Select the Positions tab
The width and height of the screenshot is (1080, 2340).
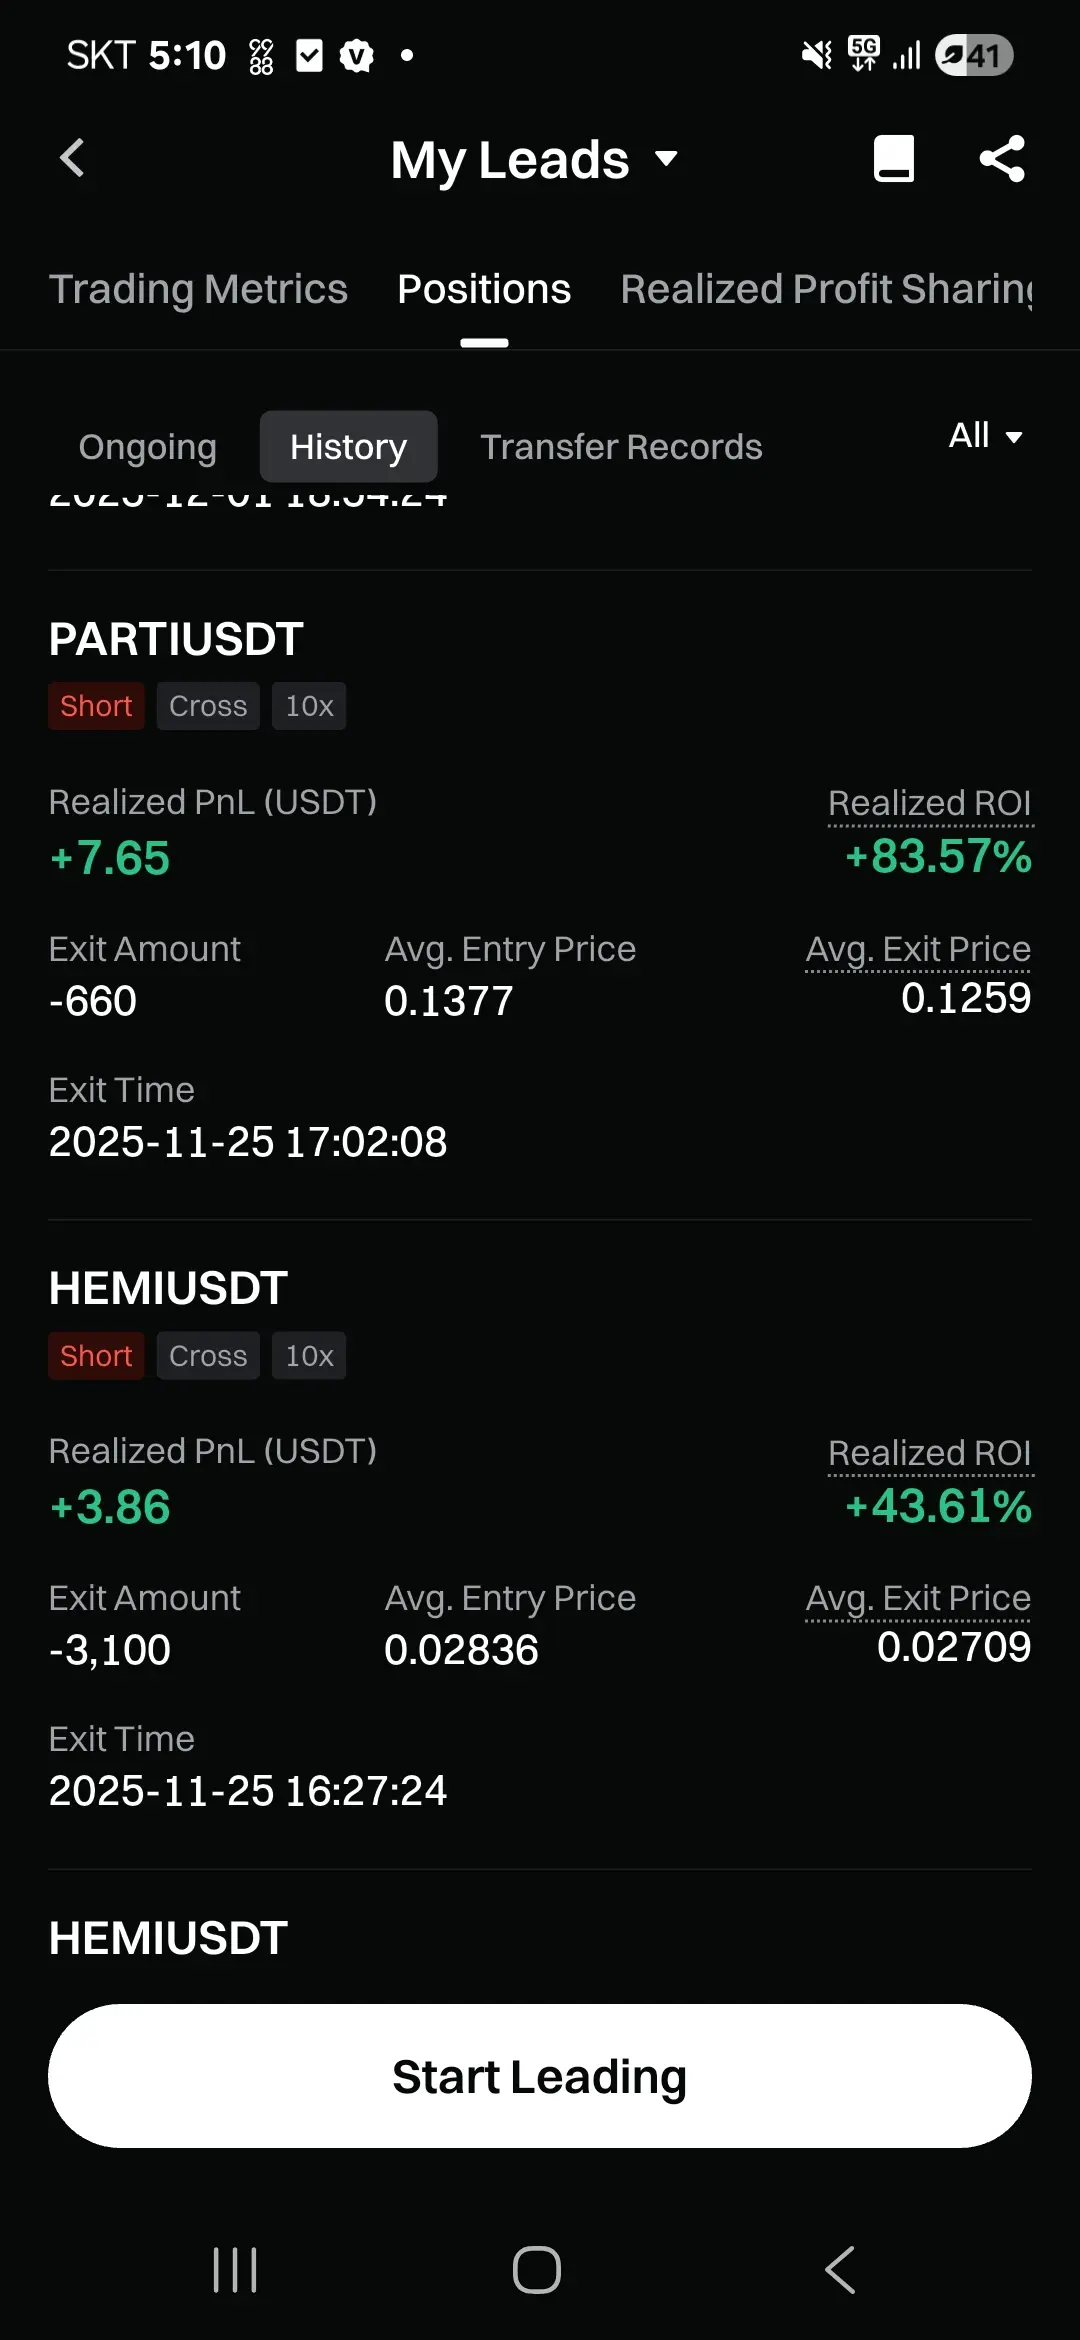(484, 289)
